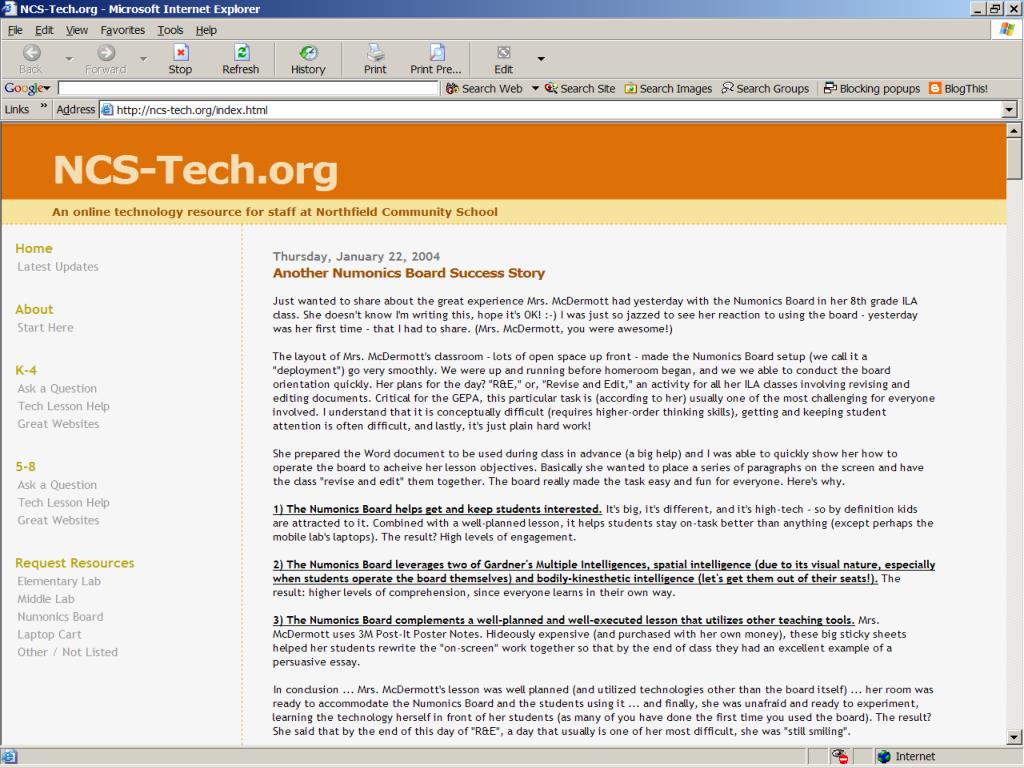This screenshot has width=1024, height=768.
Task: Click the vertical scrollbar thumb
Action: click(x=1014, y=157)
